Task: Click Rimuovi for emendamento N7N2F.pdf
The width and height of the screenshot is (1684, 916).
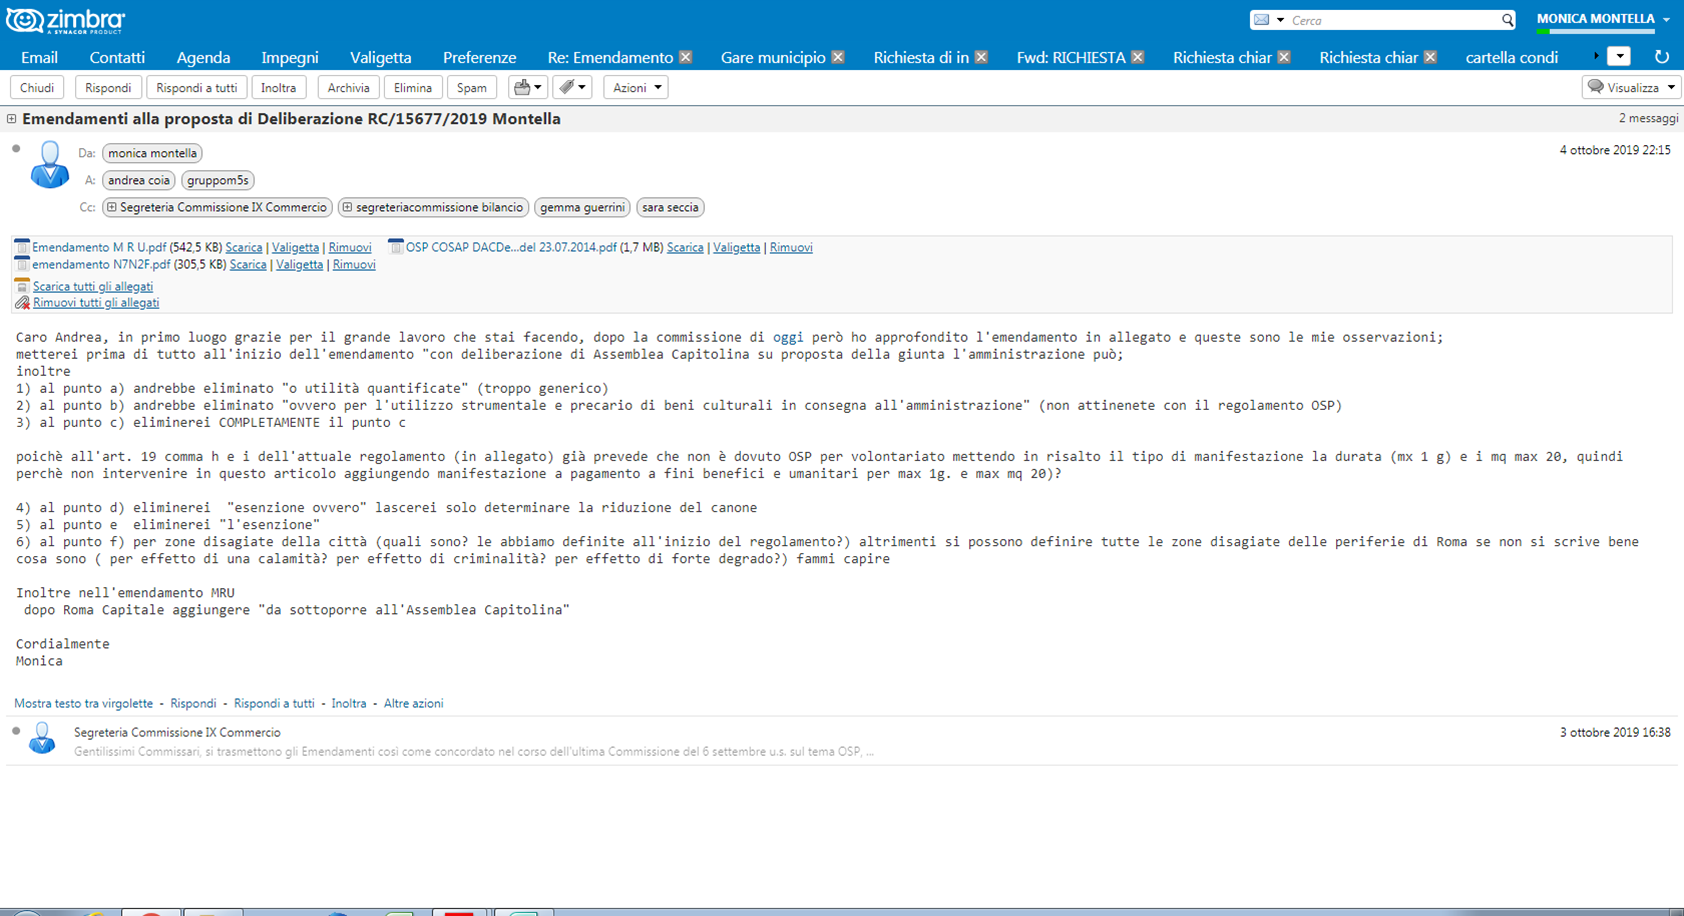Action: 354,265
